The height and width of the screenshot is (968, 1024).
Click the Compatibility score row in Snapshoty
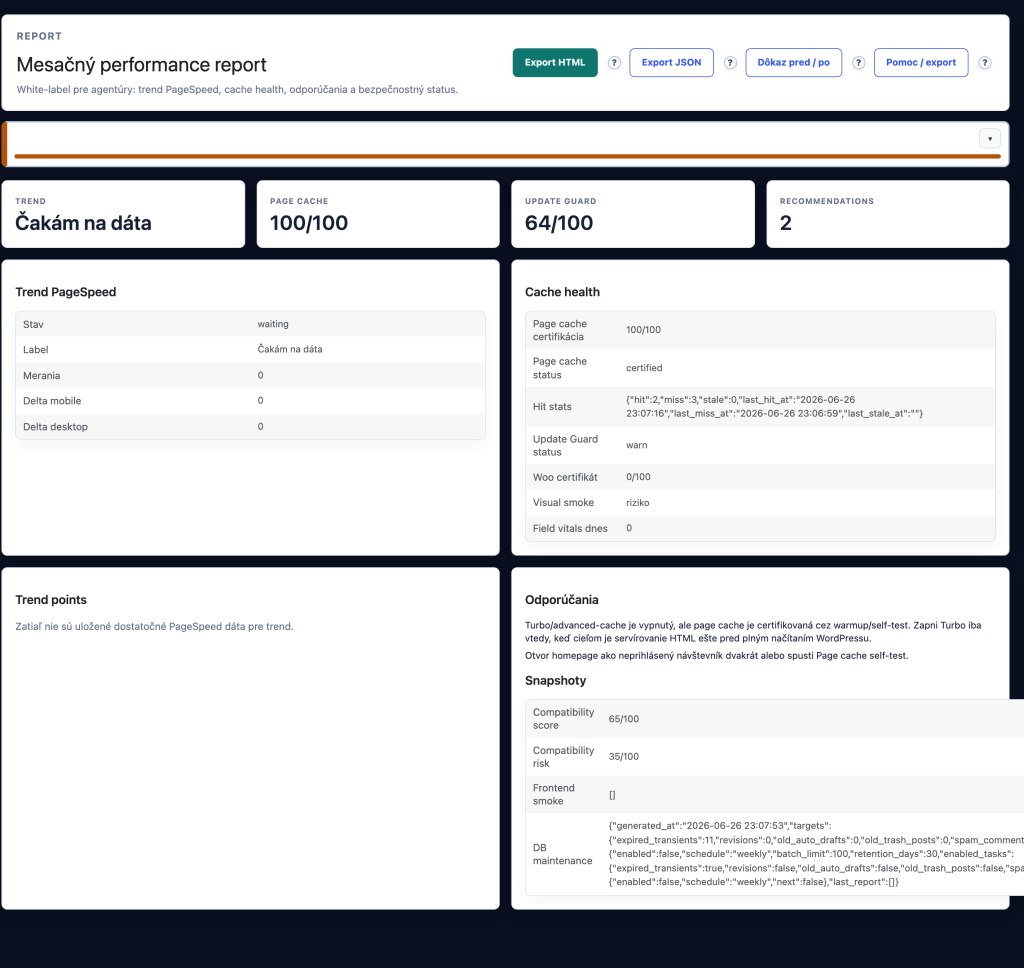775,718
